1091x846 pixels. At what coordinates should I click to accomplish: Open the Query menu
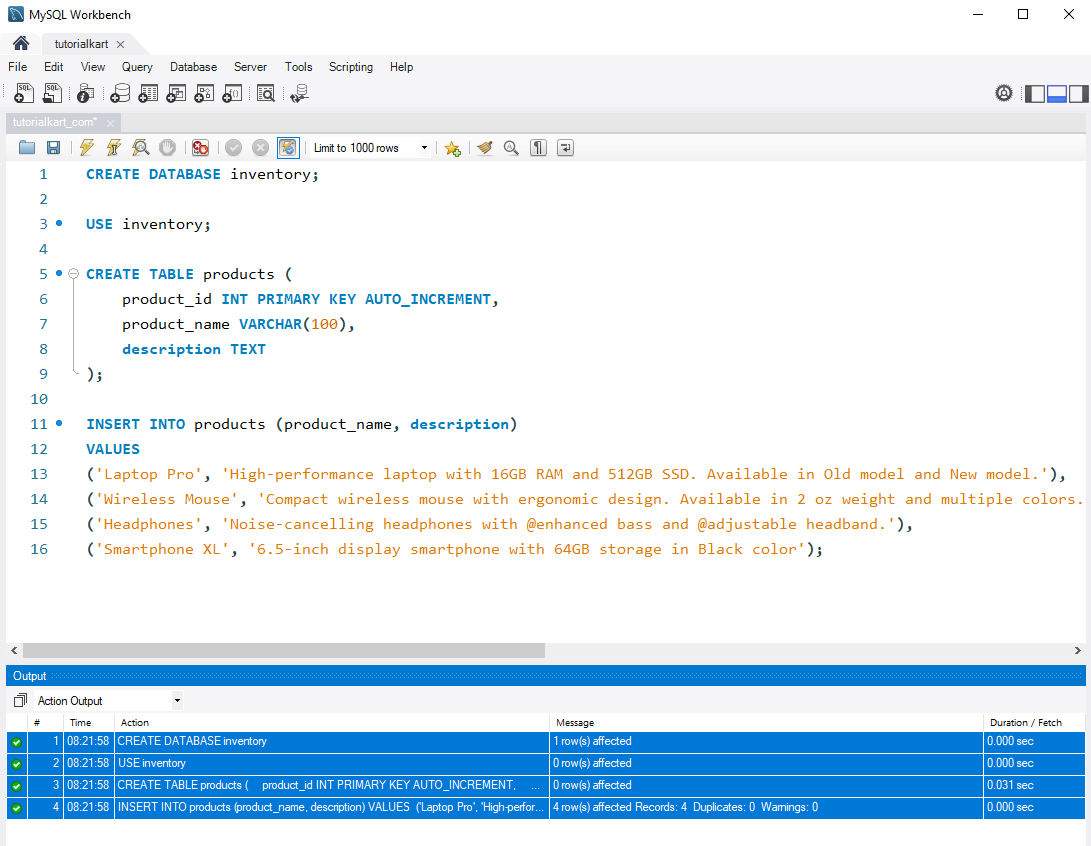[136, 67]
